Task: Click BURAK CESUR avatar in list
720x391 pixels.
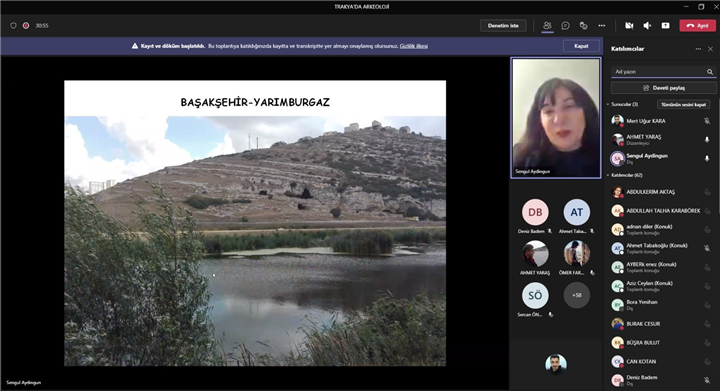Action: click(618, 324)
